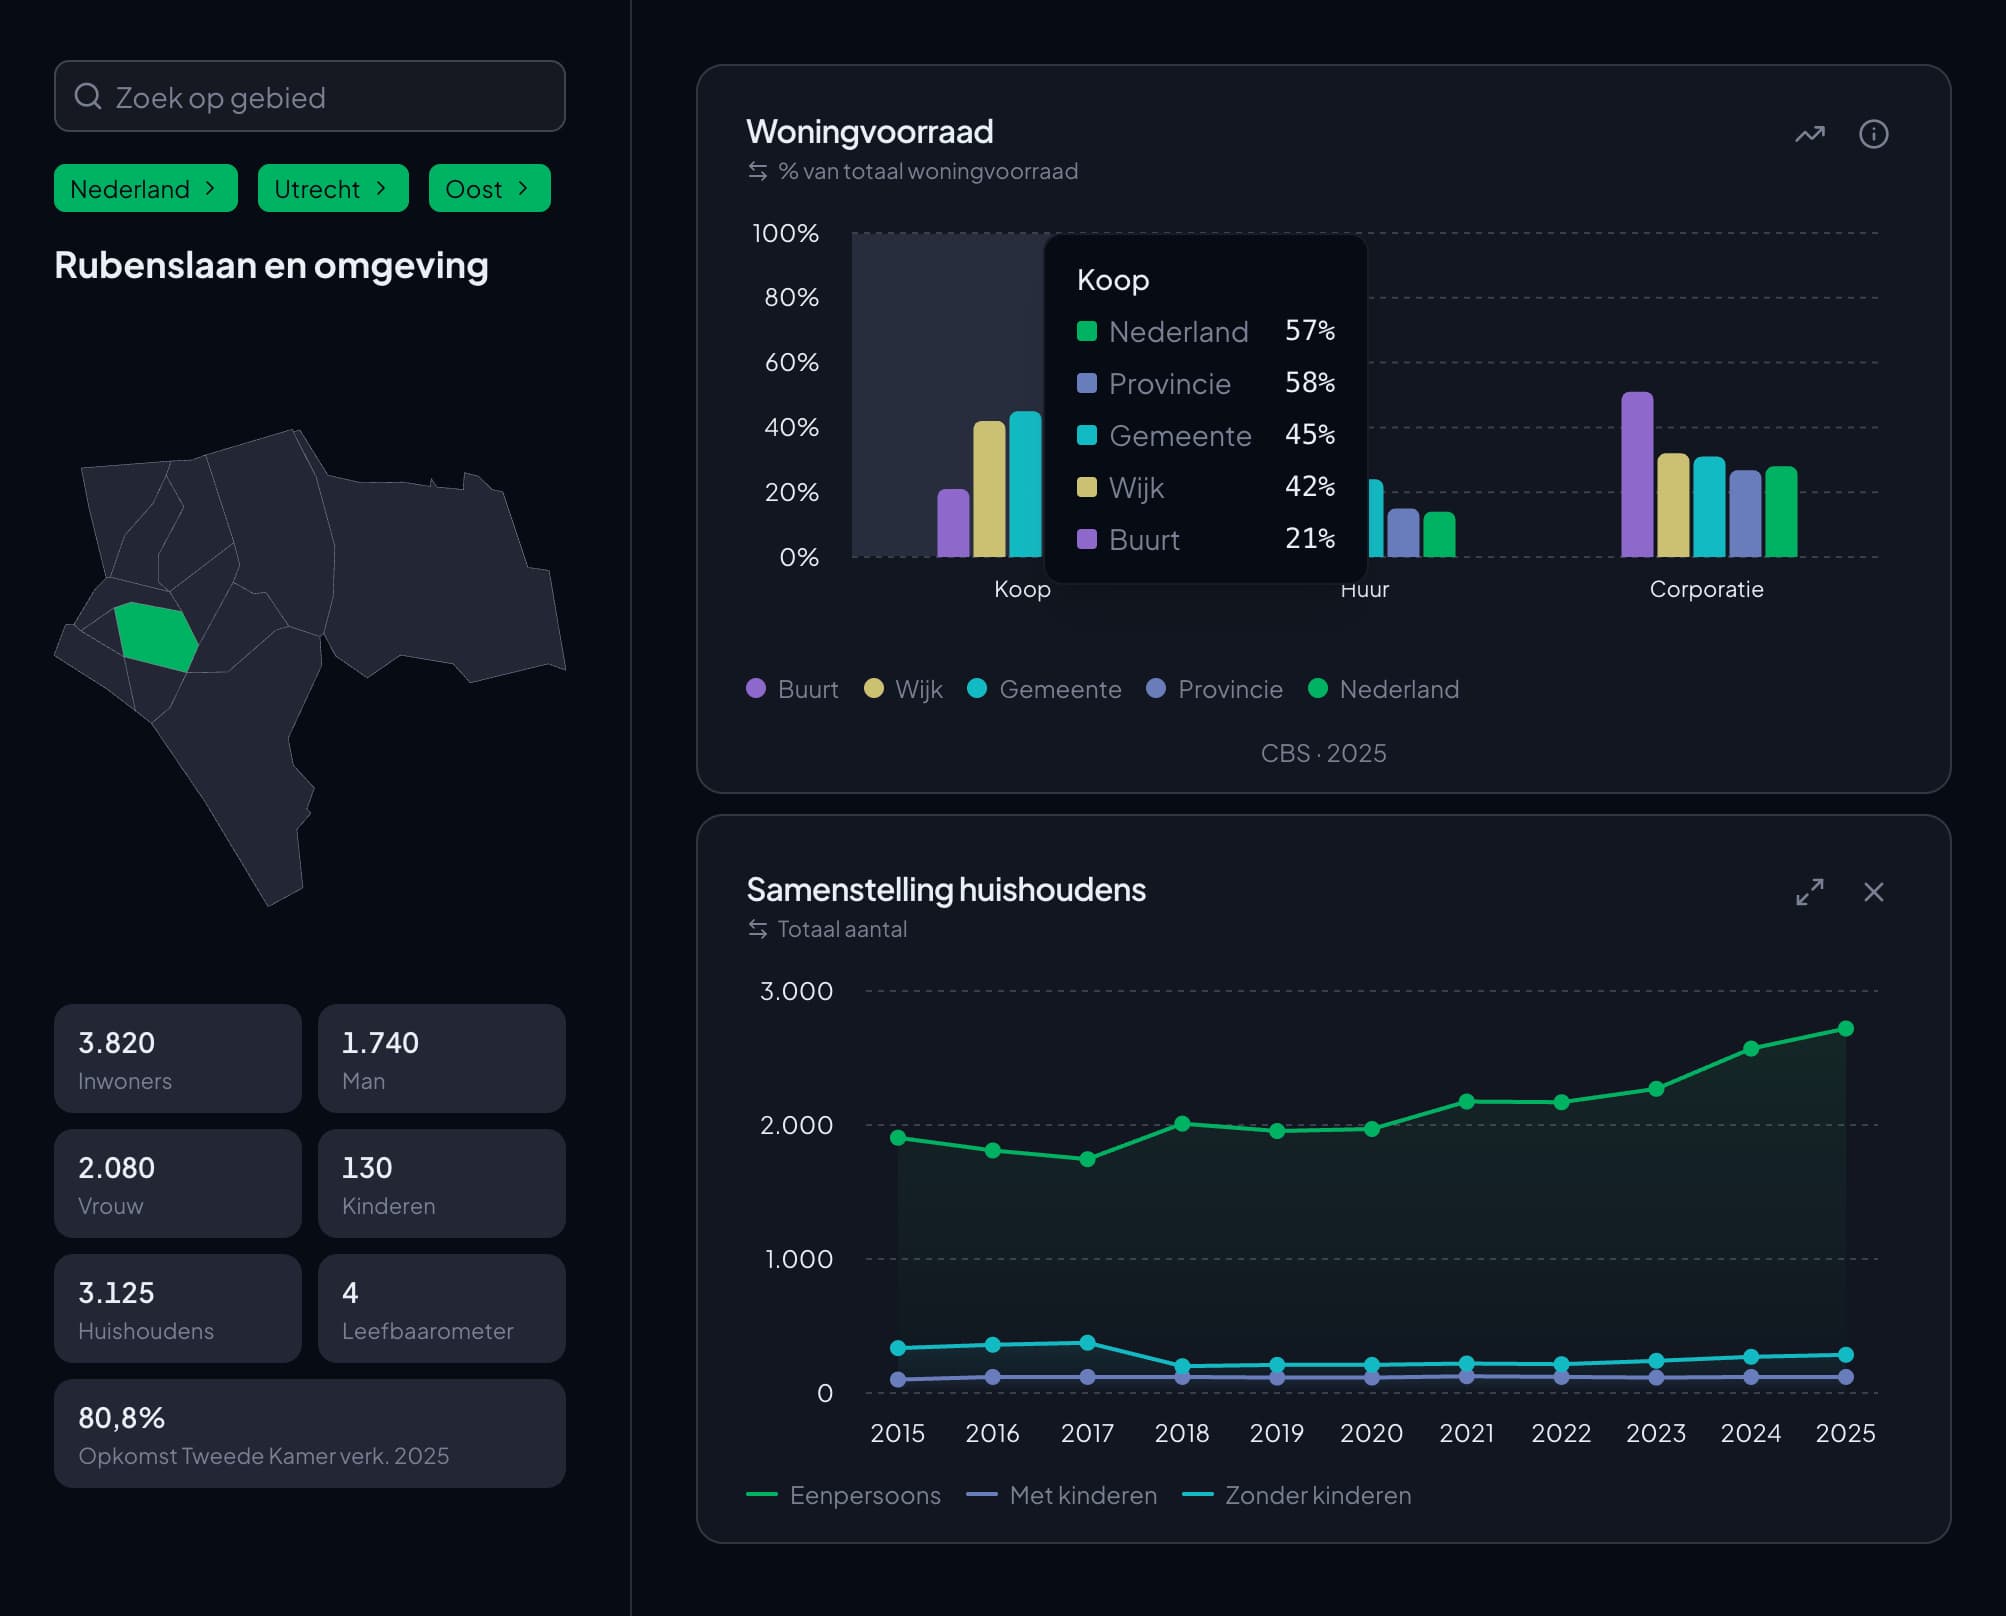Select the Koop category label

[x=1022, y=589]
